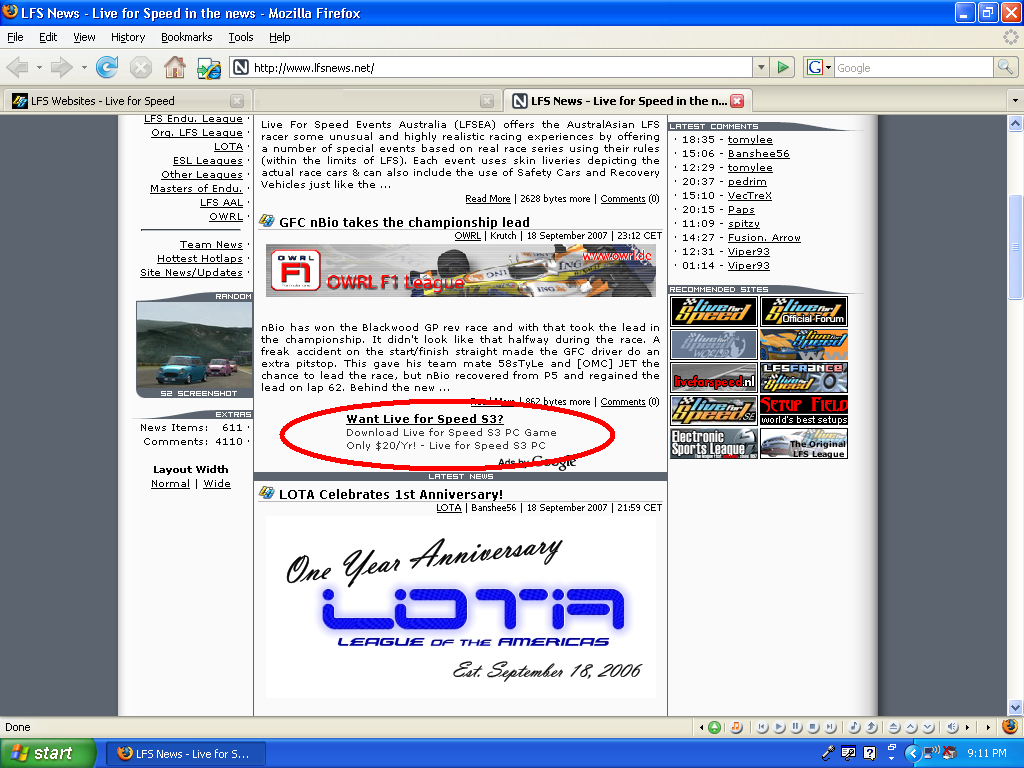Image resolution: width=1024 pixels, height=768 pixels.
Task: Click the Google search magnifier button
Action: click(x=1005, y=67)
